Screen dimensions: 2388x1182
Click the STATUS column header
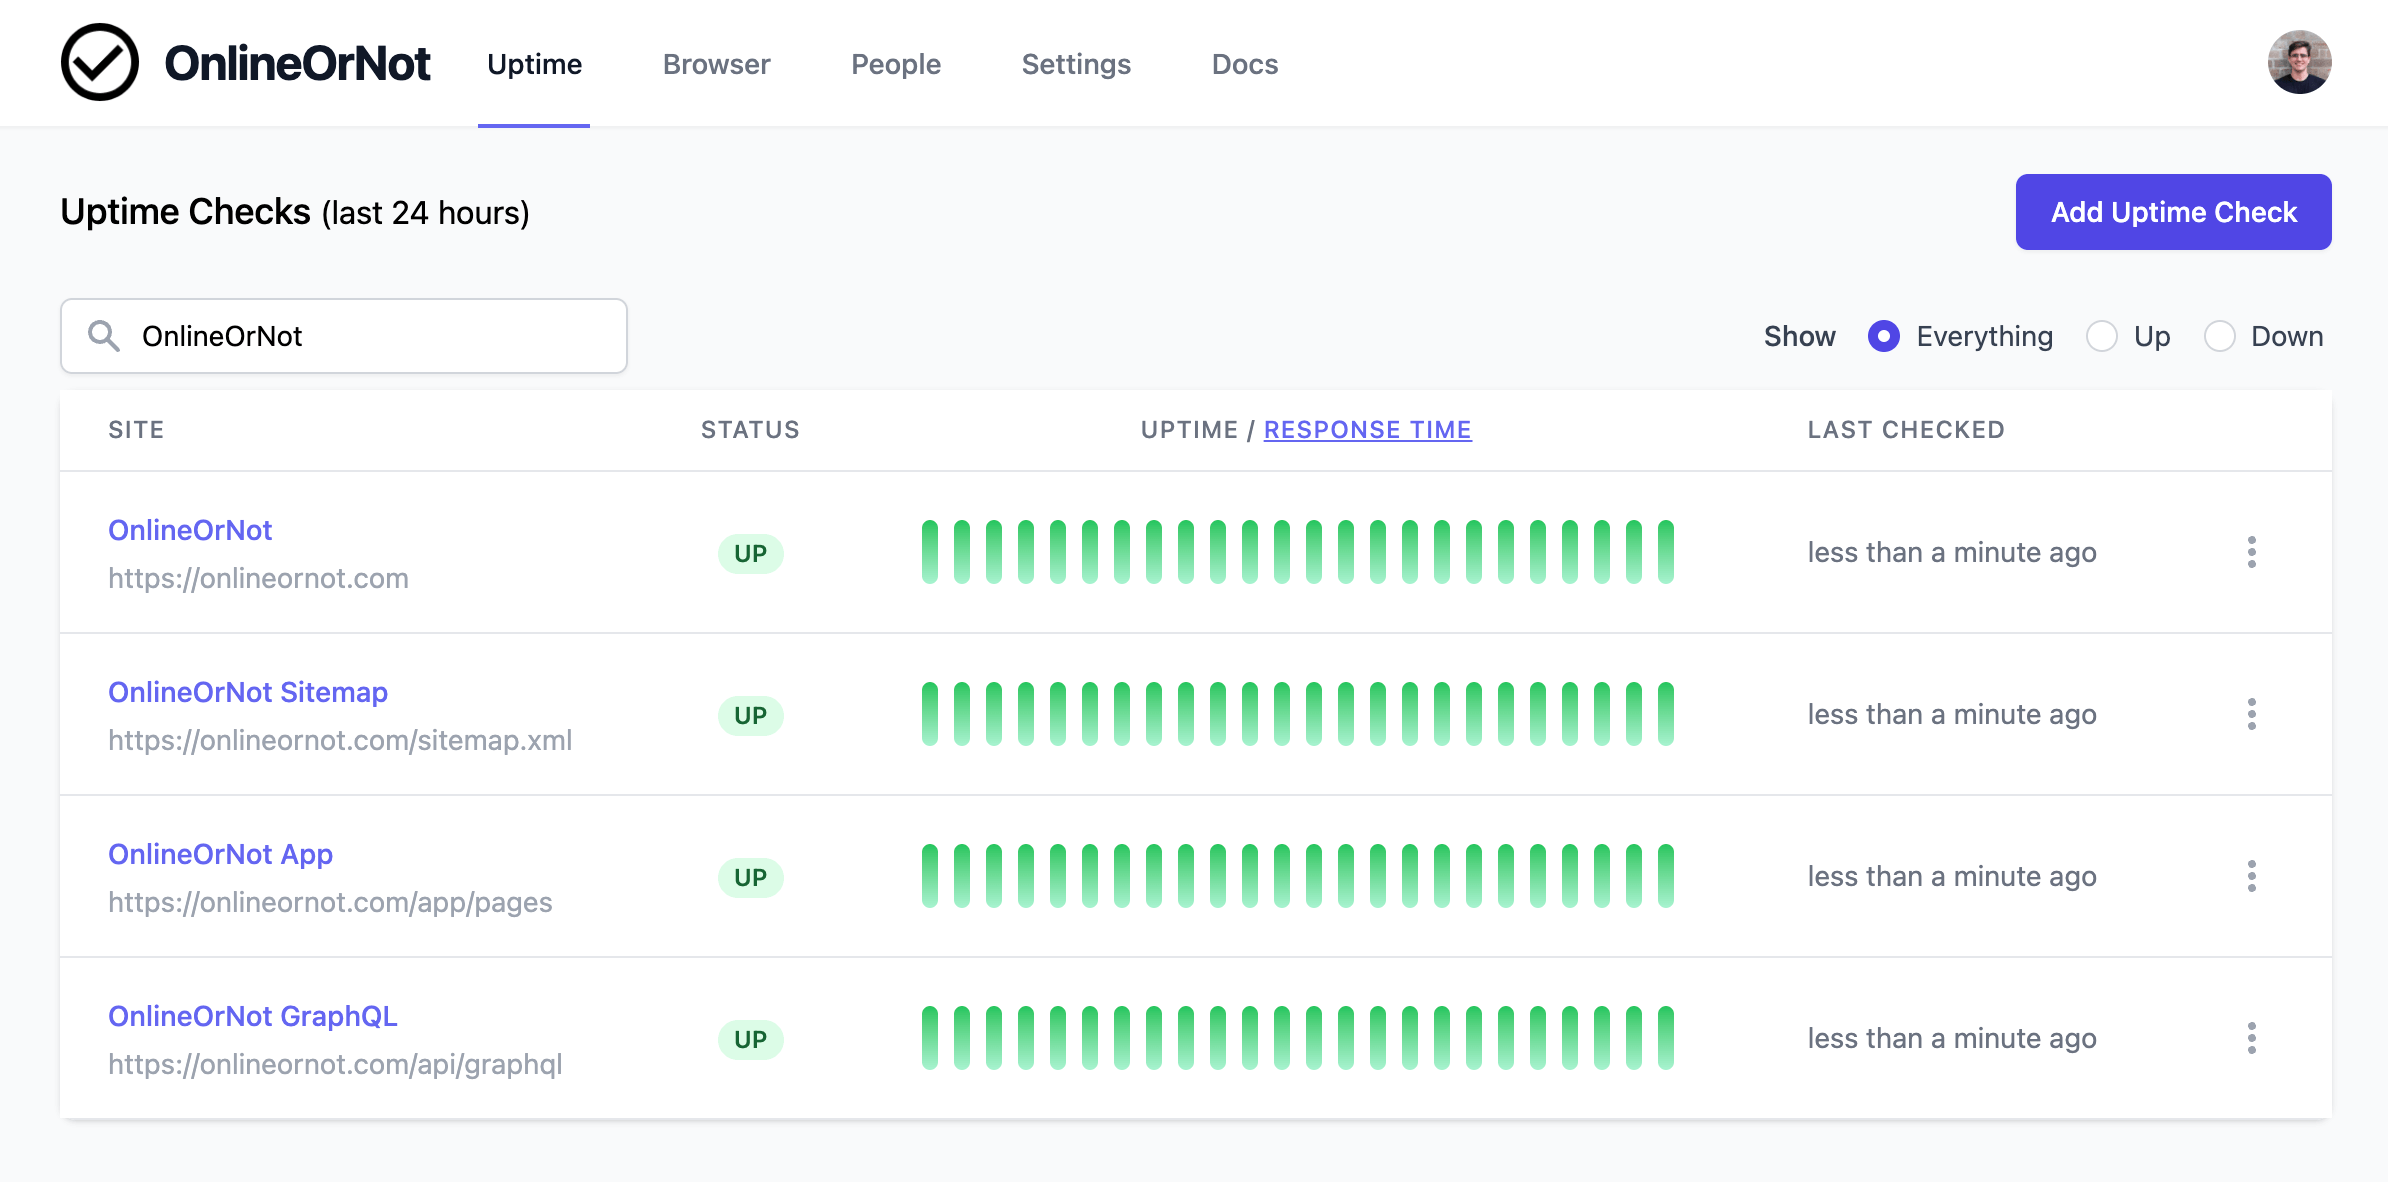click(750, 430)
